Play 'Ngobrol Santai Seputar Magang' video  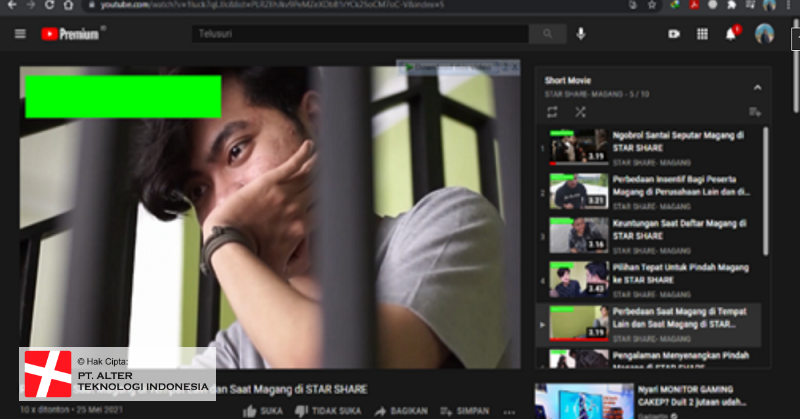point(678,141)
